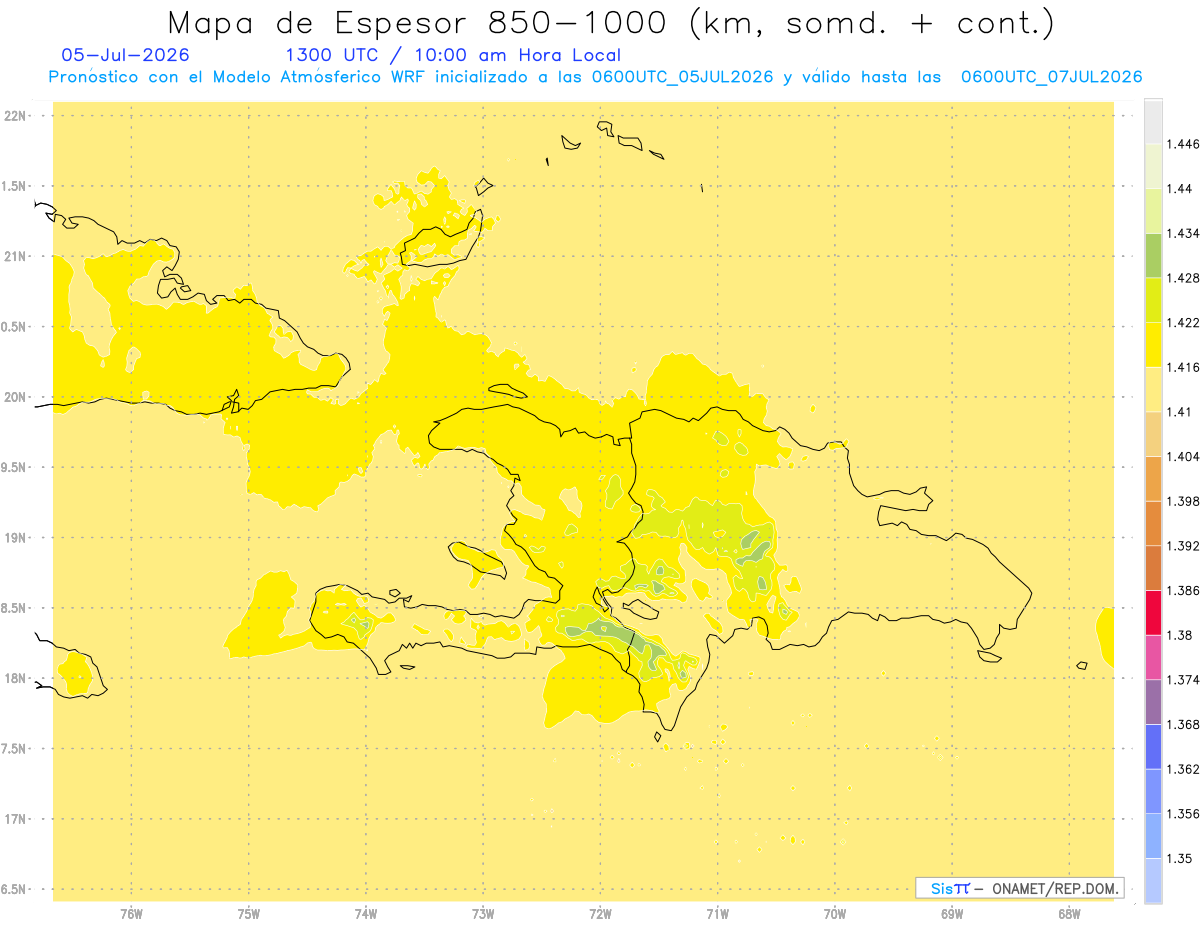Screen dimensions: 1200x927
Task: Click the legend value '1.41'
Action: tap(1179, 412)
